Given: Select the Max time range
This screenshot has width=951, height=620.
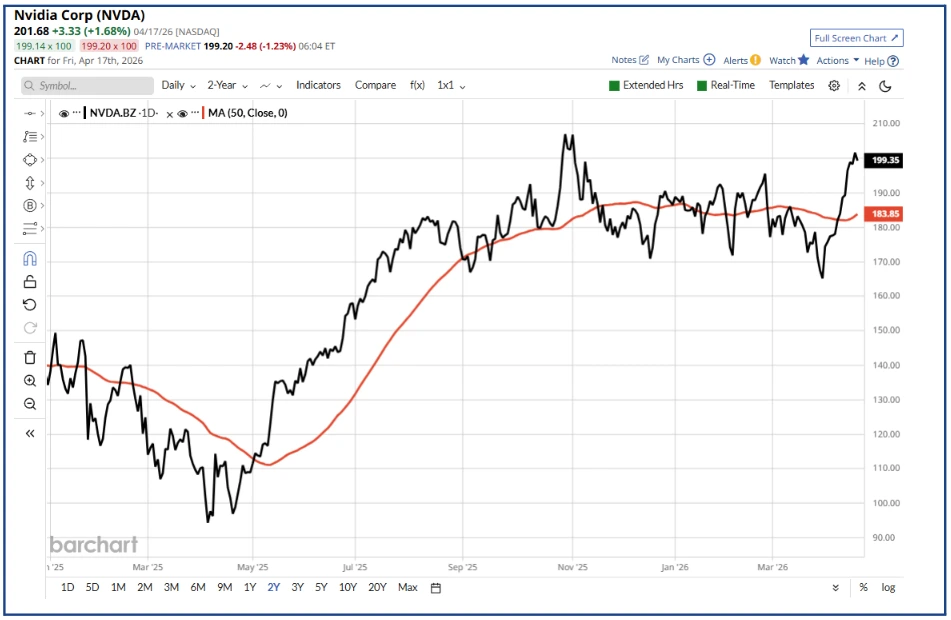Looking at the screenshot, I should pyautogui.click(x=408, y=587).
